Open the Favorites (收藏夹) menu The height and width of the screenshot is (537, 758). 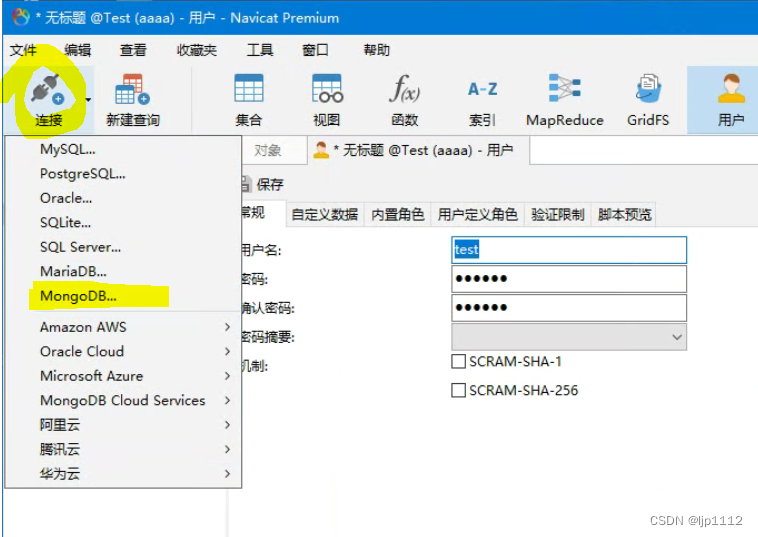click(196, 50)
